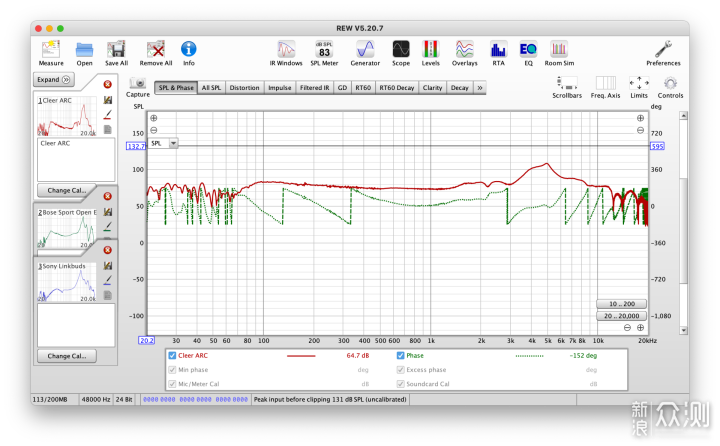Image resolution: width=720 pixels, height=446 pixels.
Task: Open the Measure tool
Action: tap(51, 53)
